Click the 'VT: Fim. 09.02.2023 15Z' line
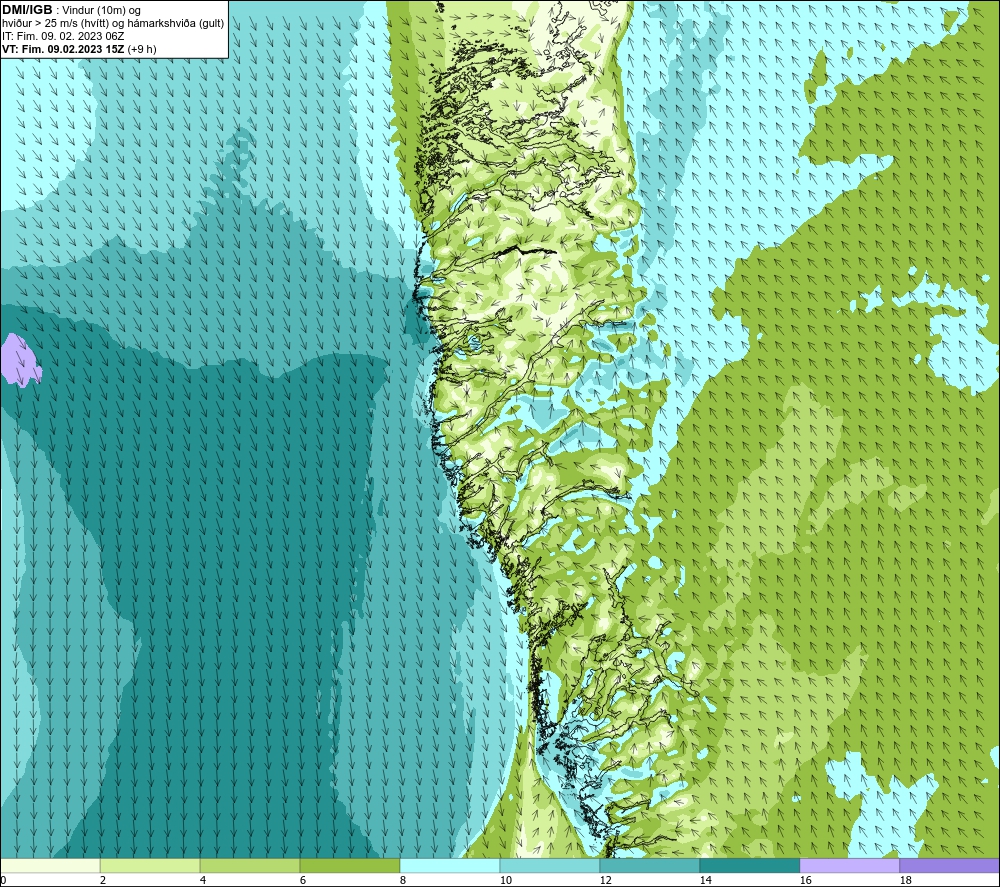 63,49
